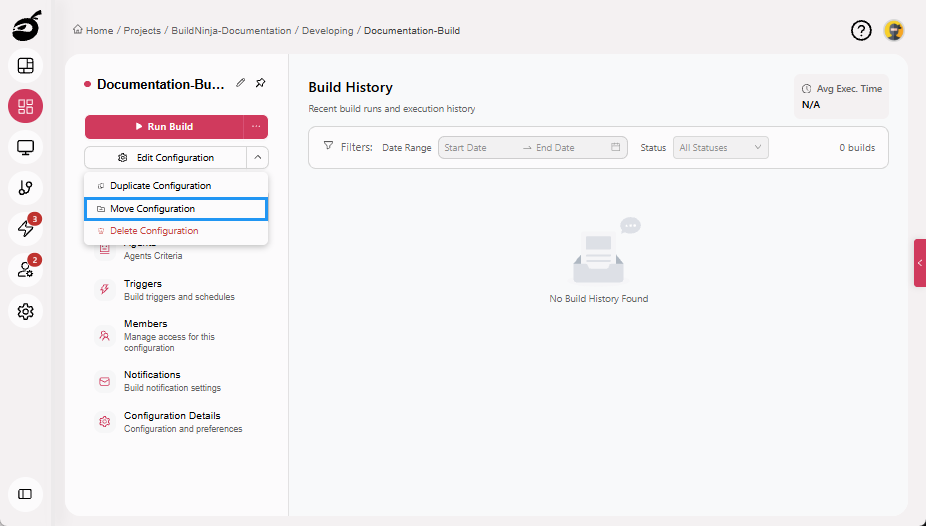Viewport: 926px width, 526px height.
Task: Open the Run Build more options ellipsis
Action: click(256, 126)
